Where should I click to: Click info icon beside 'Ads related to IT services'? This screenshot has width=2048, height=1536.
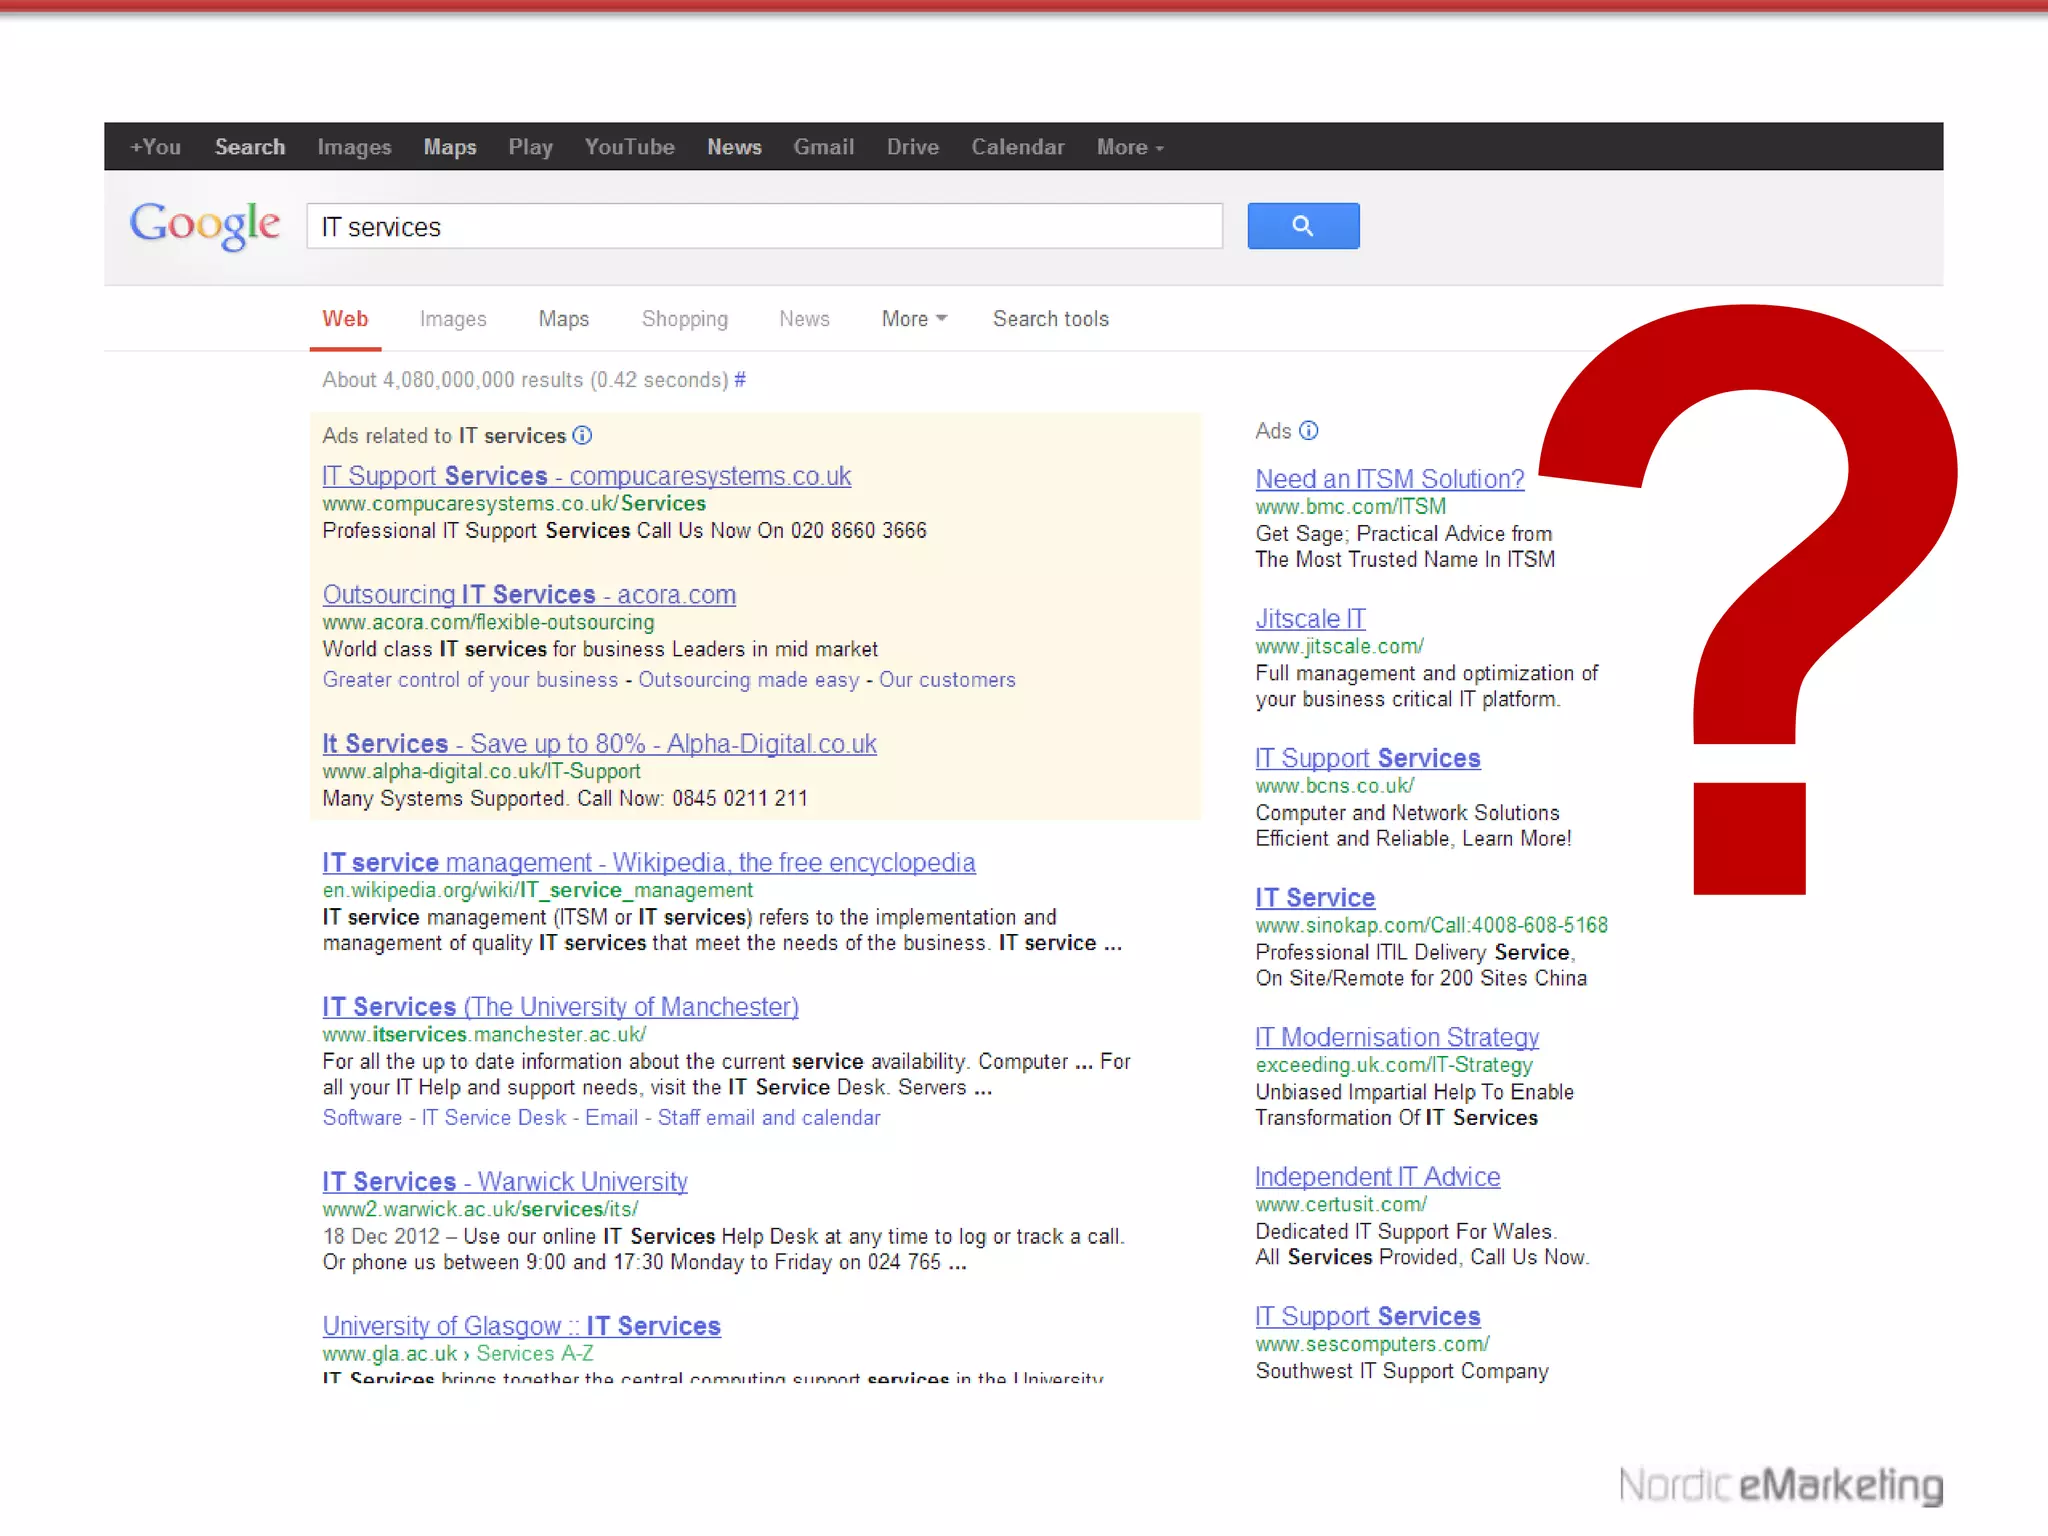(x=582, y=435)
